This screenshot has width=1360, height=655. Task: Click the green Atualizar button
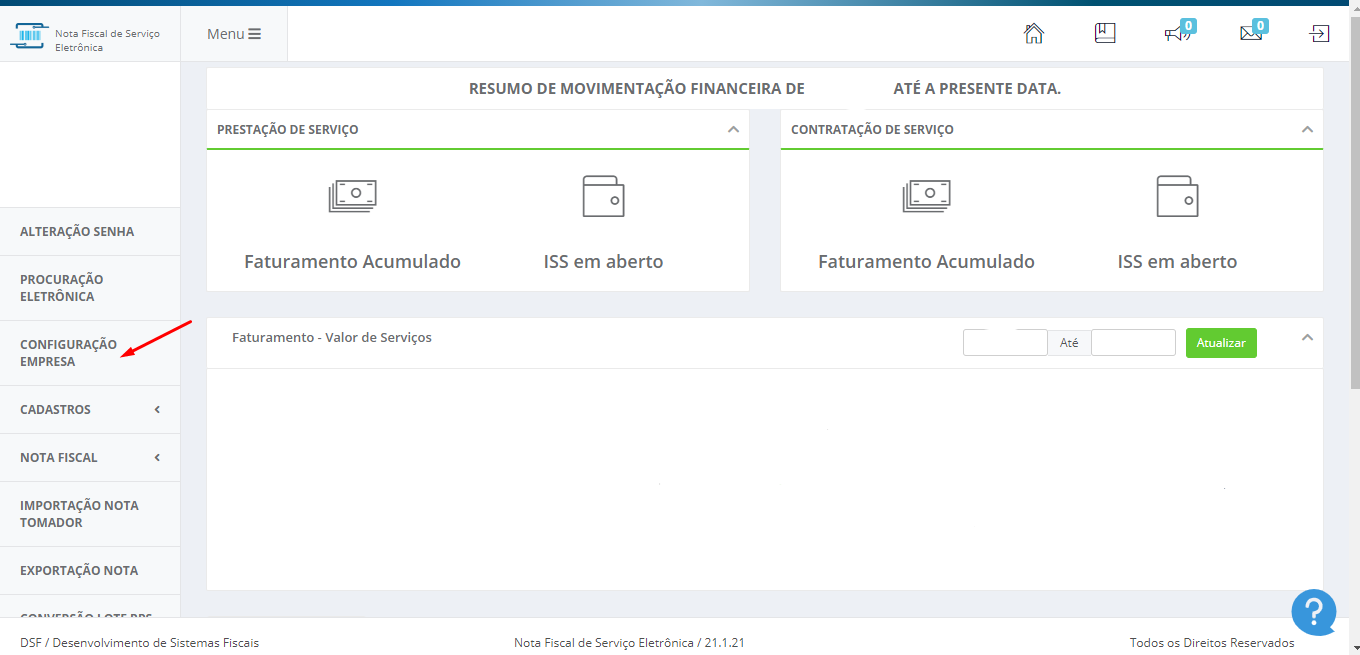click(1221, 343)
